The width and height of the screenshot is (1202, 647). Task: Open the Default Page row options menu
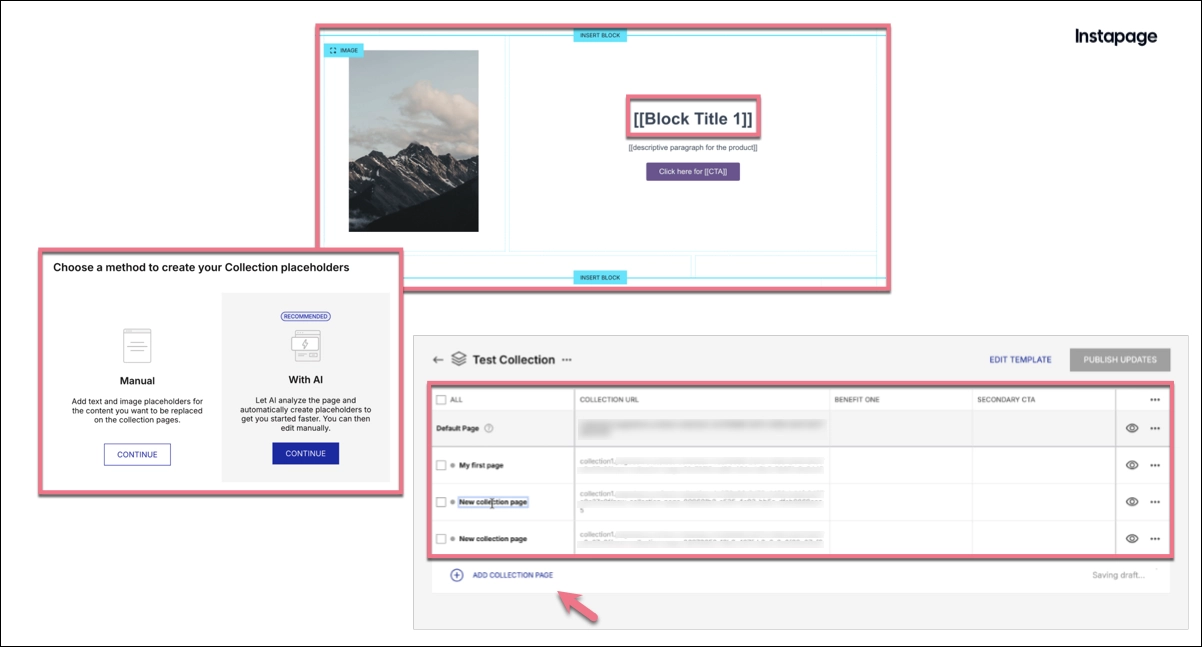[1155, 428]
